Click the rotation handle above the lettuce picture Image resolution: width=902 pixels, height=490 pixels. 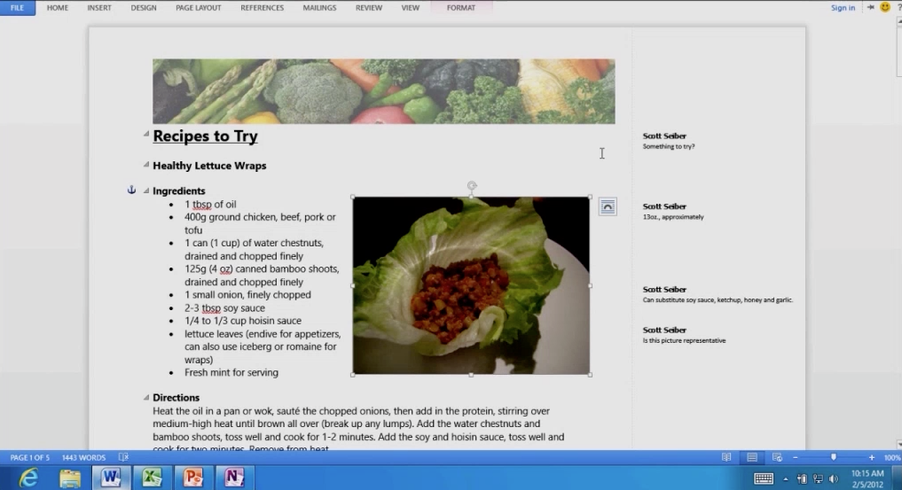click(472, 186)
